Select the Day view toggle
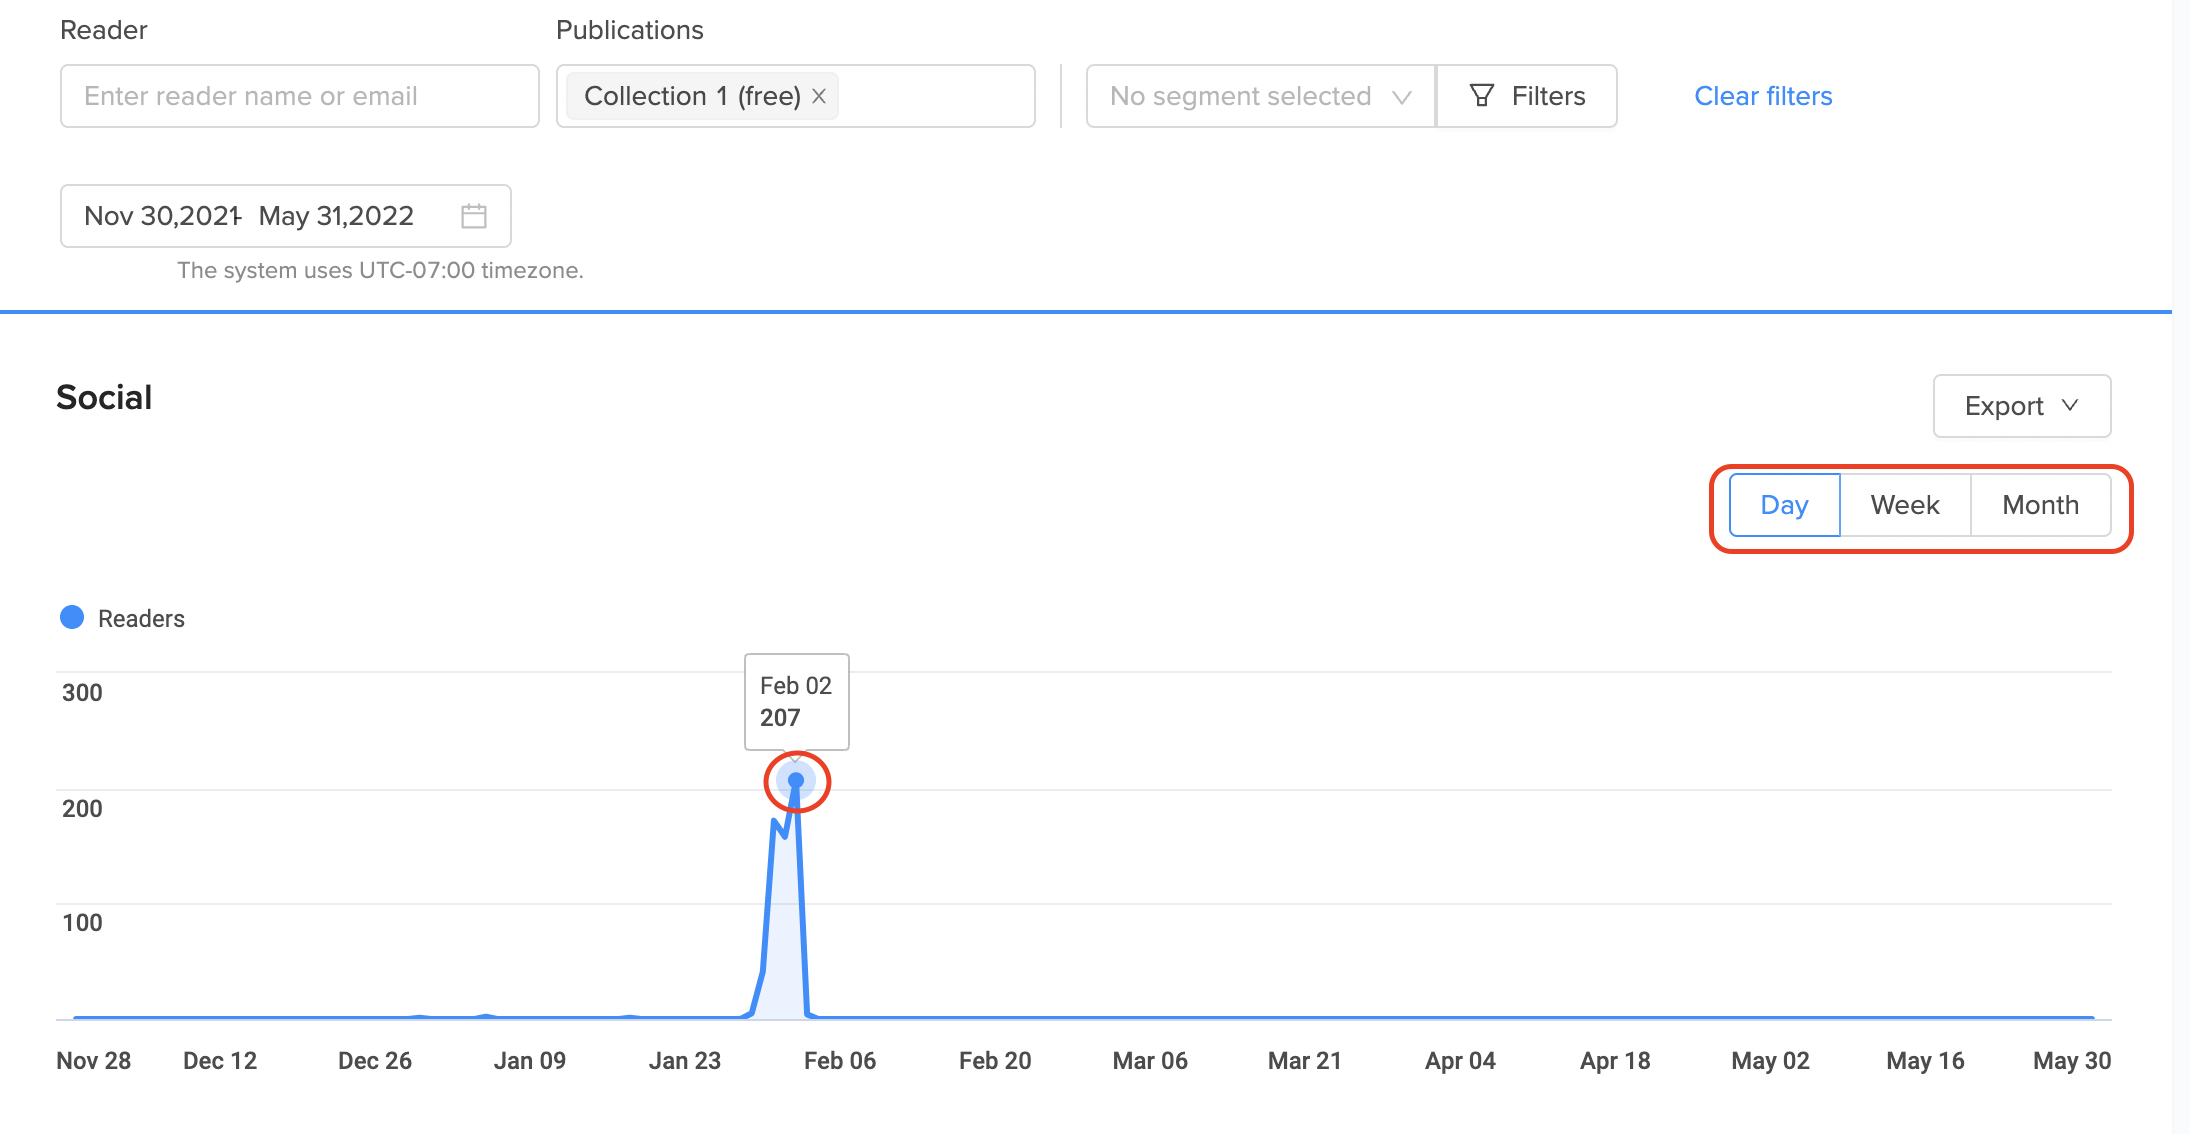The image size is (2190, 1134). coord(1784,505)
